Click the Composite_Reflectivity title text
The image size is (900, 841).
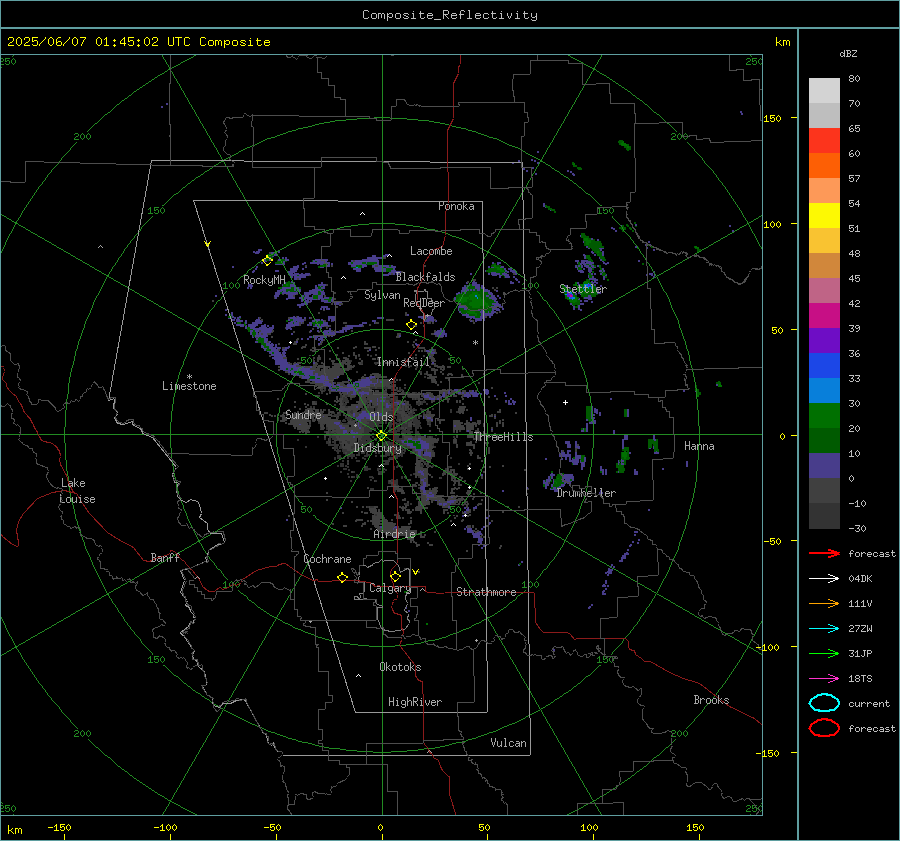(450, 15)
